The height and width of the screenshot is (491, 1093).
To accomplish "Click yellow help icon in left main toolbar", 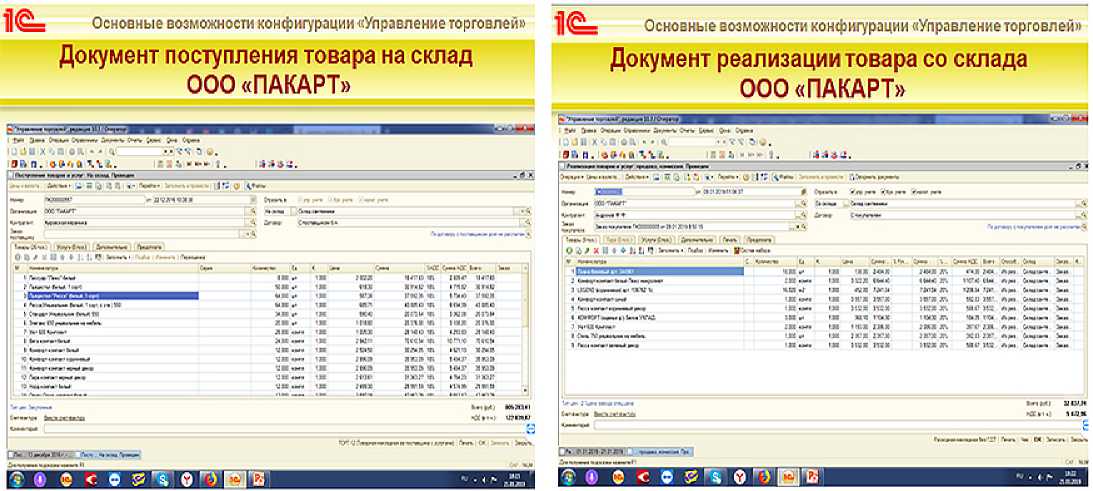I will coord(210,152).
